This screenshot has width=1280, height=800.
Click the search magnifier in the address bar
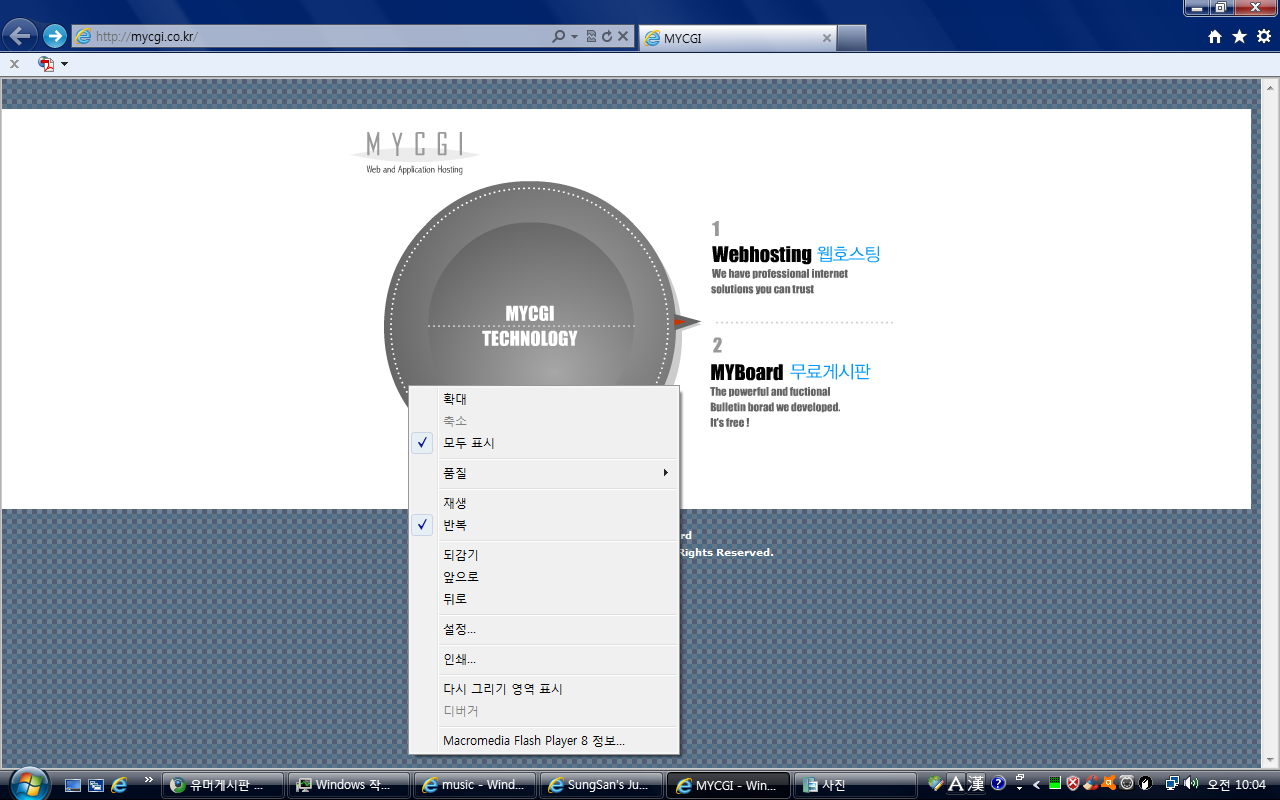[x=559, y=37]
